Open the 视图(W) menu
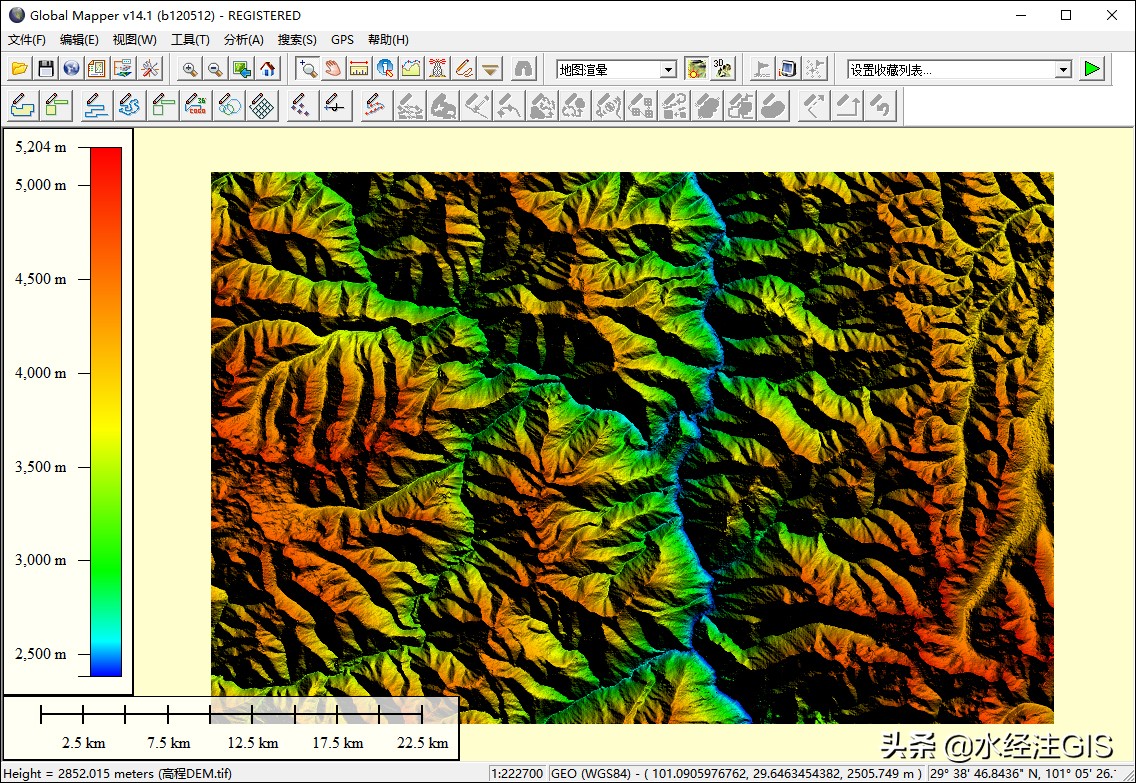 point(134,40)
